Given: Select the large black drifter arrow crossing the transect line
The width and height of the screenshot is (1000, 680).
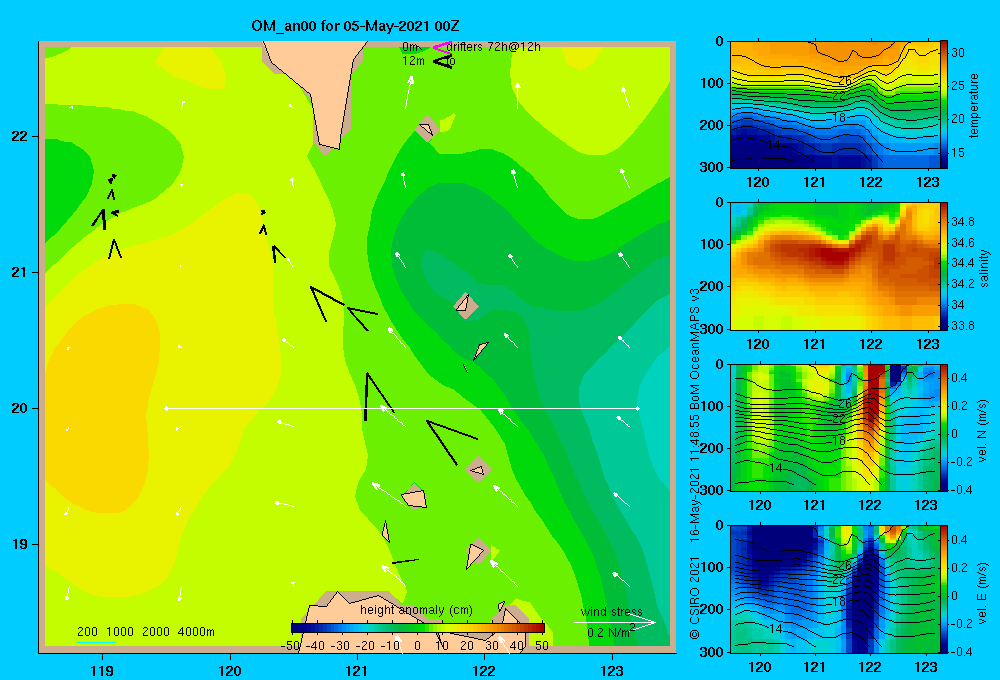Looking at the screenshot, I should [378, 396].
